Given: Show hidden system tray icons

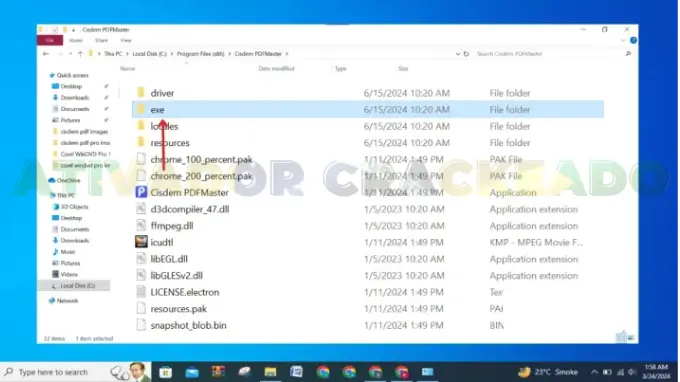Looking at the screenshot, I should tap(594, 372).
